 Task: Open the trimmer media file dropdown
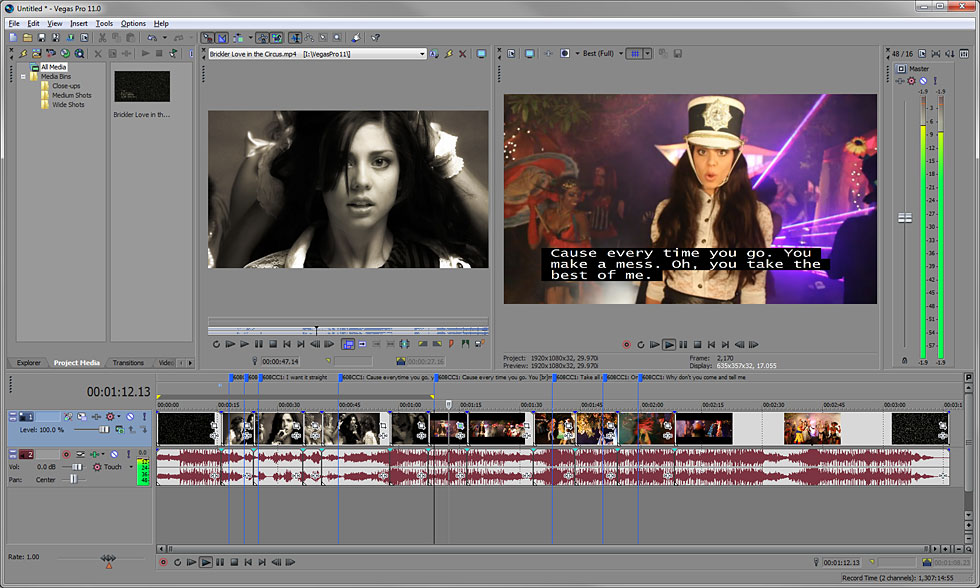(x=422, y=54)
